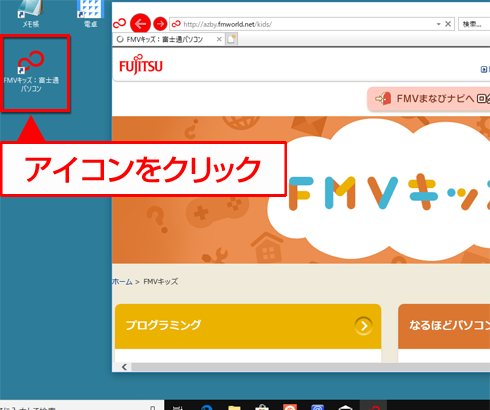Screen dimensions: 490x410
Task: Click the browser back arrow button
Action: pos(140,24)
